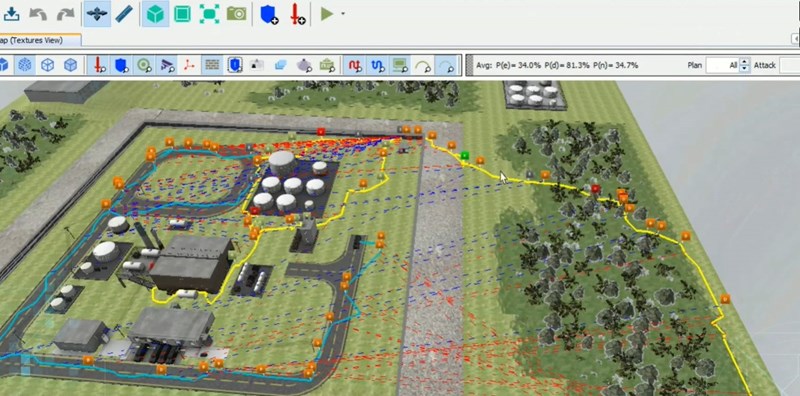Toggle the brick wall barriers icon
Viewport: 800px width, 396px height.
coord(212,65)
